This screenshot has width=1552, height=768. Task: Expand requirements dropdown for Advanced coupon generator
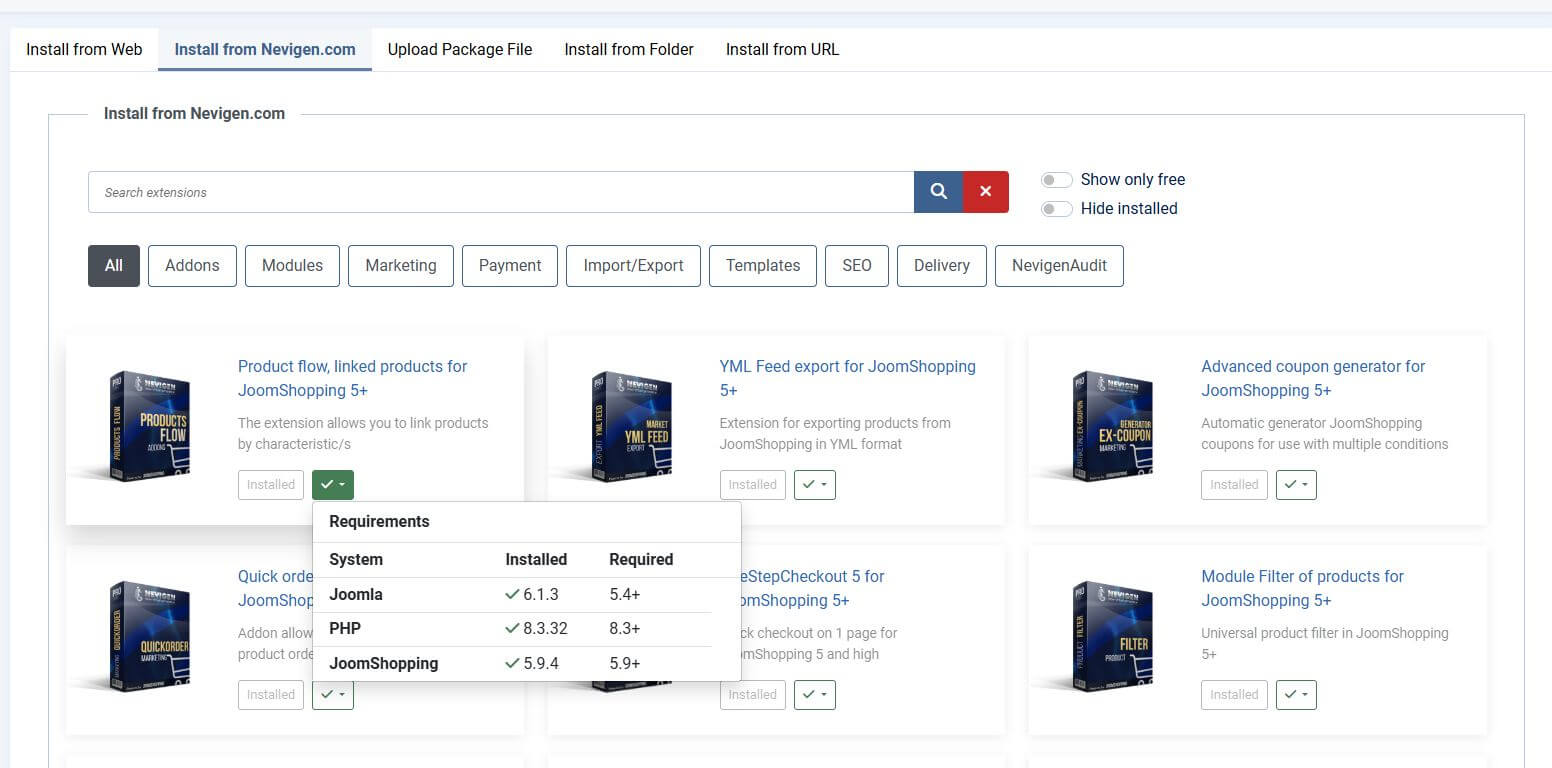1296,485
